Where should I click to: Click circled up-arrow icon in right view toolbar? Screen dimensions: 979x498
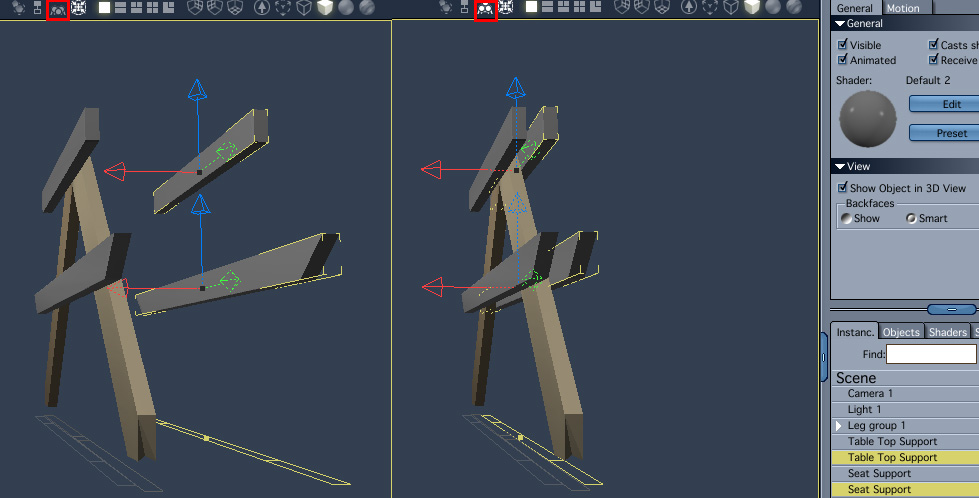[689, 7]
